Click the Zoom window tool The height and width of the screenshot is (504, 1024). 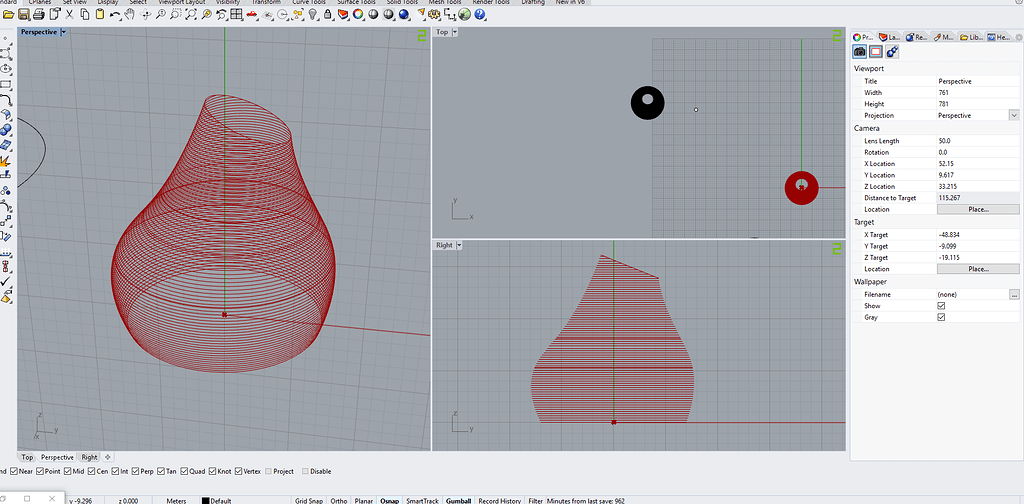point(175,14)
